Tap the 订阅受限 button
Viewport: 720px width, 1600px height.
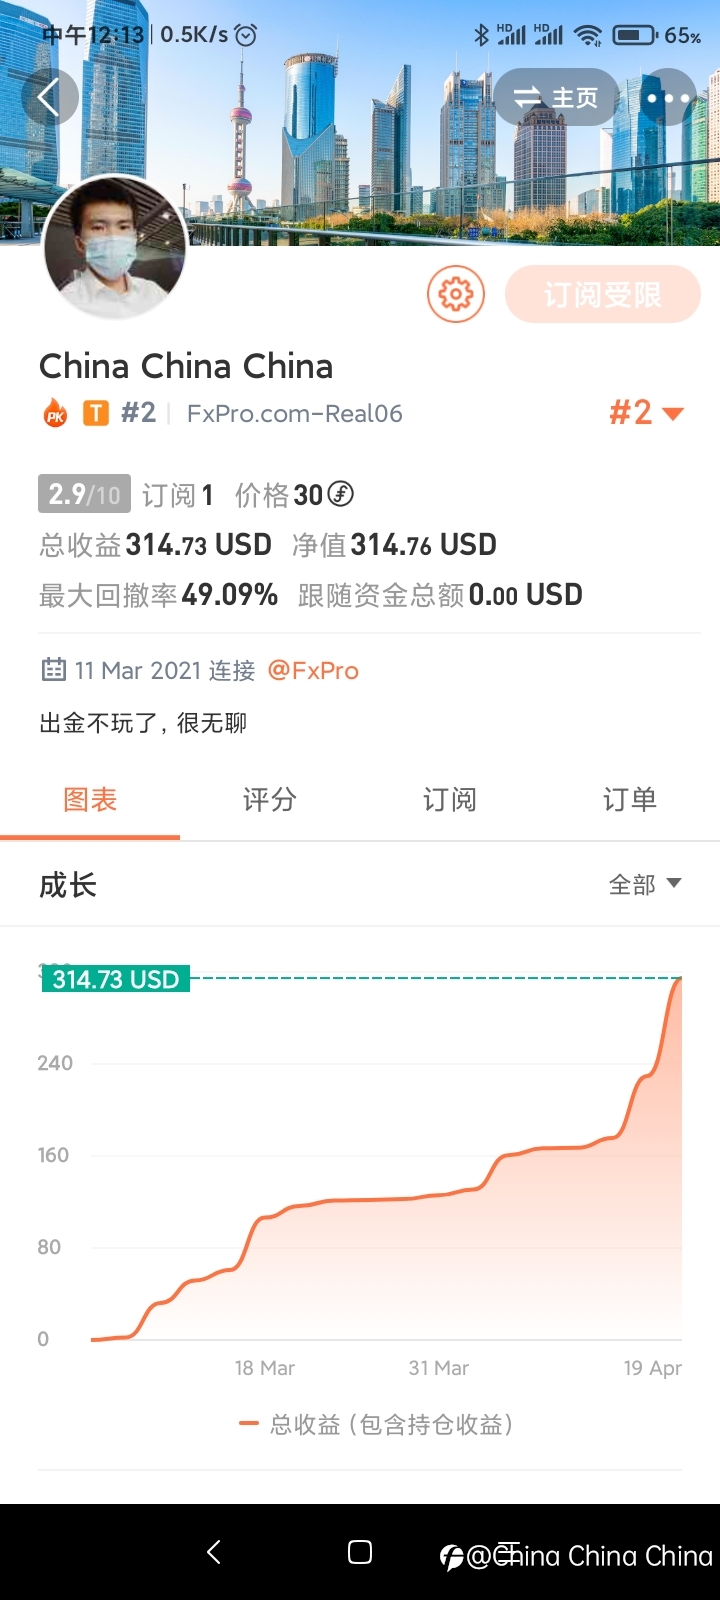pos(603,294)
